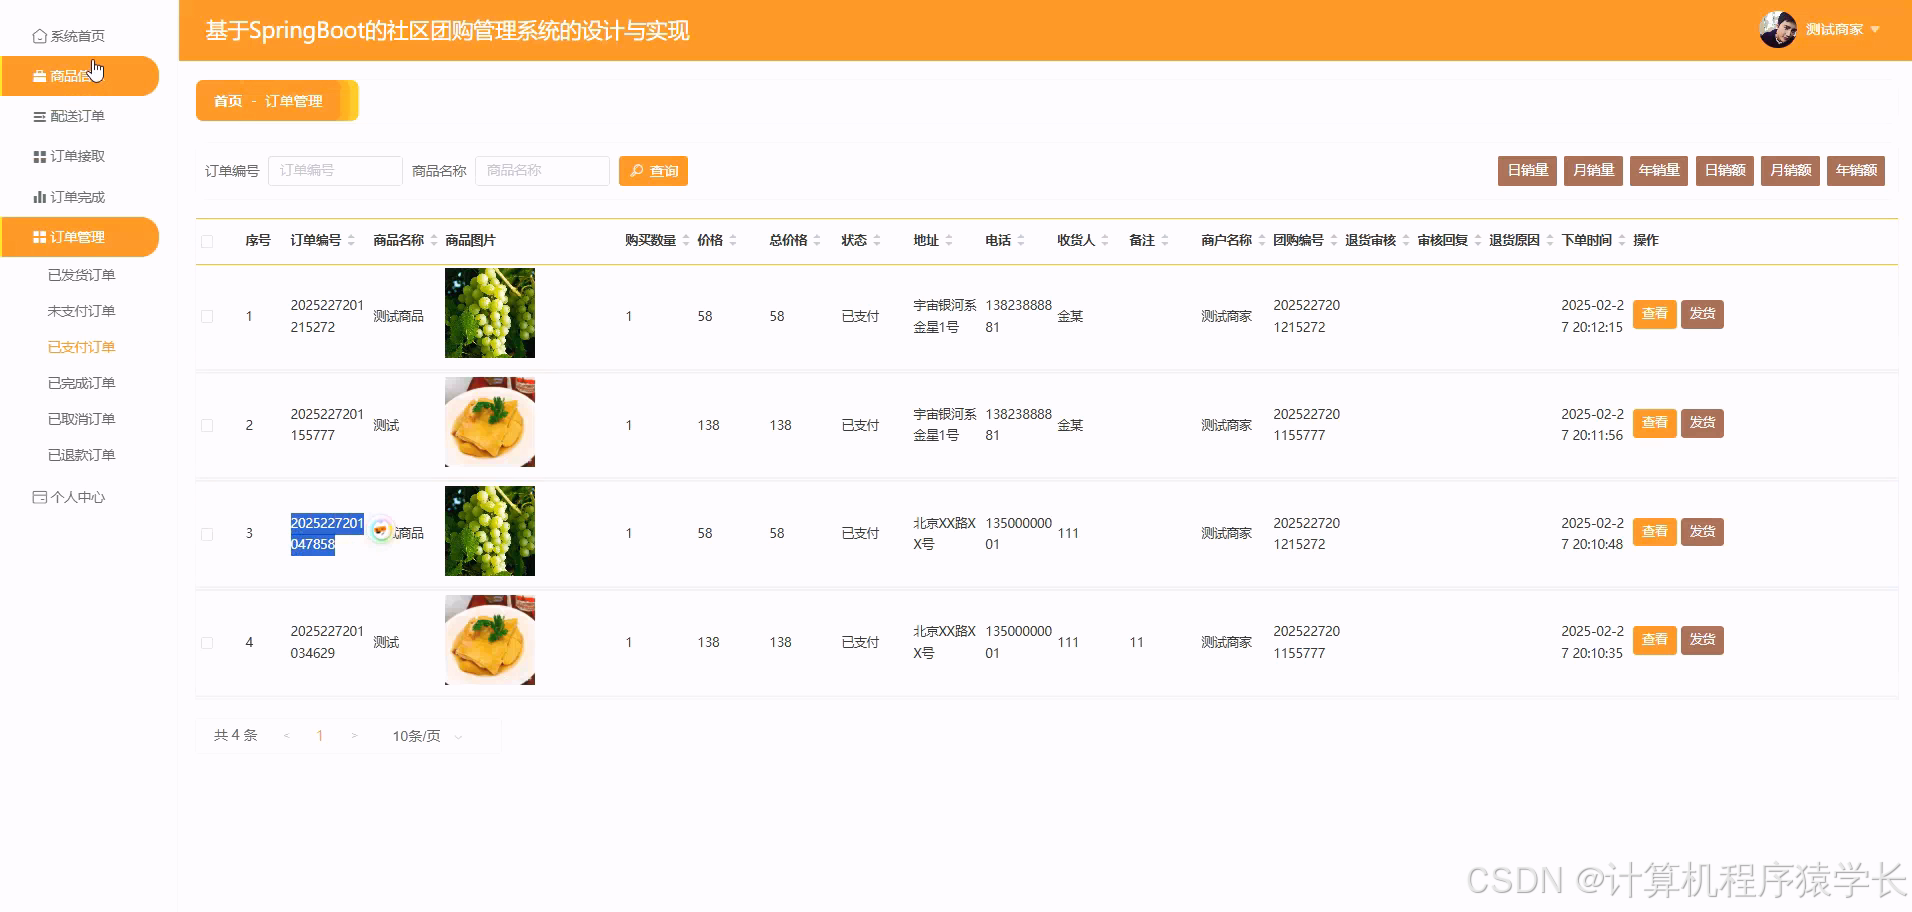This screenshot has height=912, width=1912.
Task: Click 查看 for order 2025227201155777
Action: click(1654, 423)
